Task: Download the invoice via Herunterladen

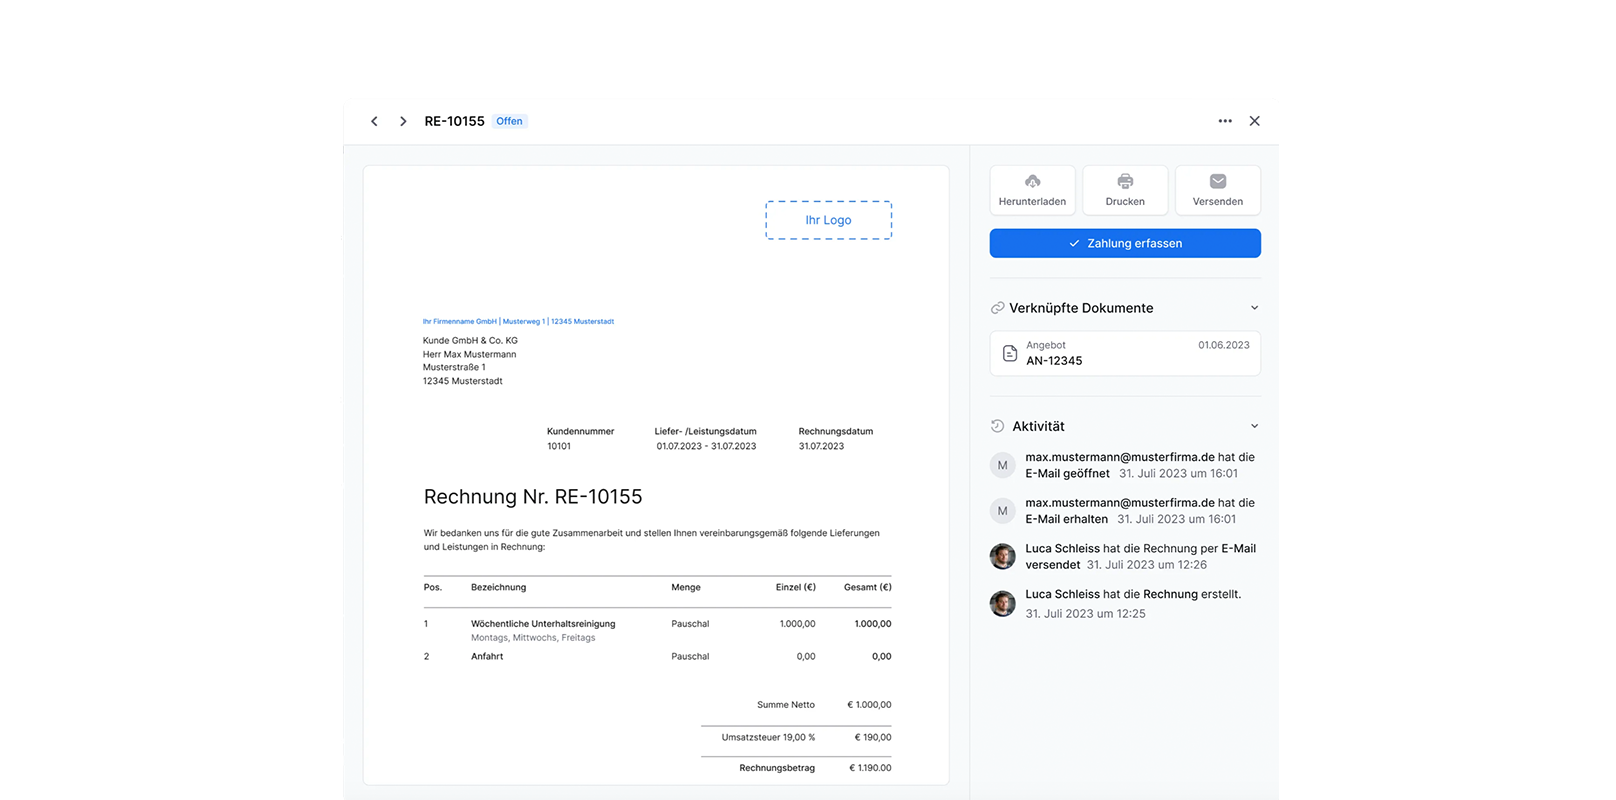Action: click(1032, 190)
